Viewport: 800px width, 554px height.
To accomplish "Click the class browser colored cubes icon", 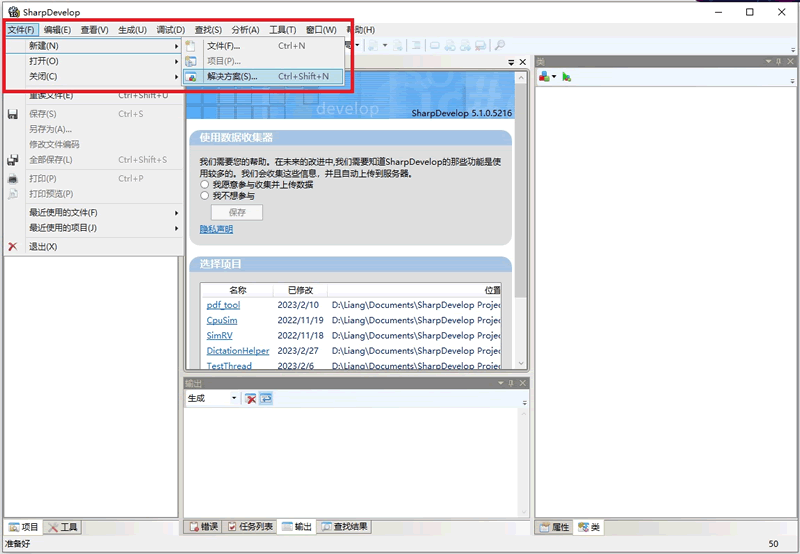I will click(544, 77).
